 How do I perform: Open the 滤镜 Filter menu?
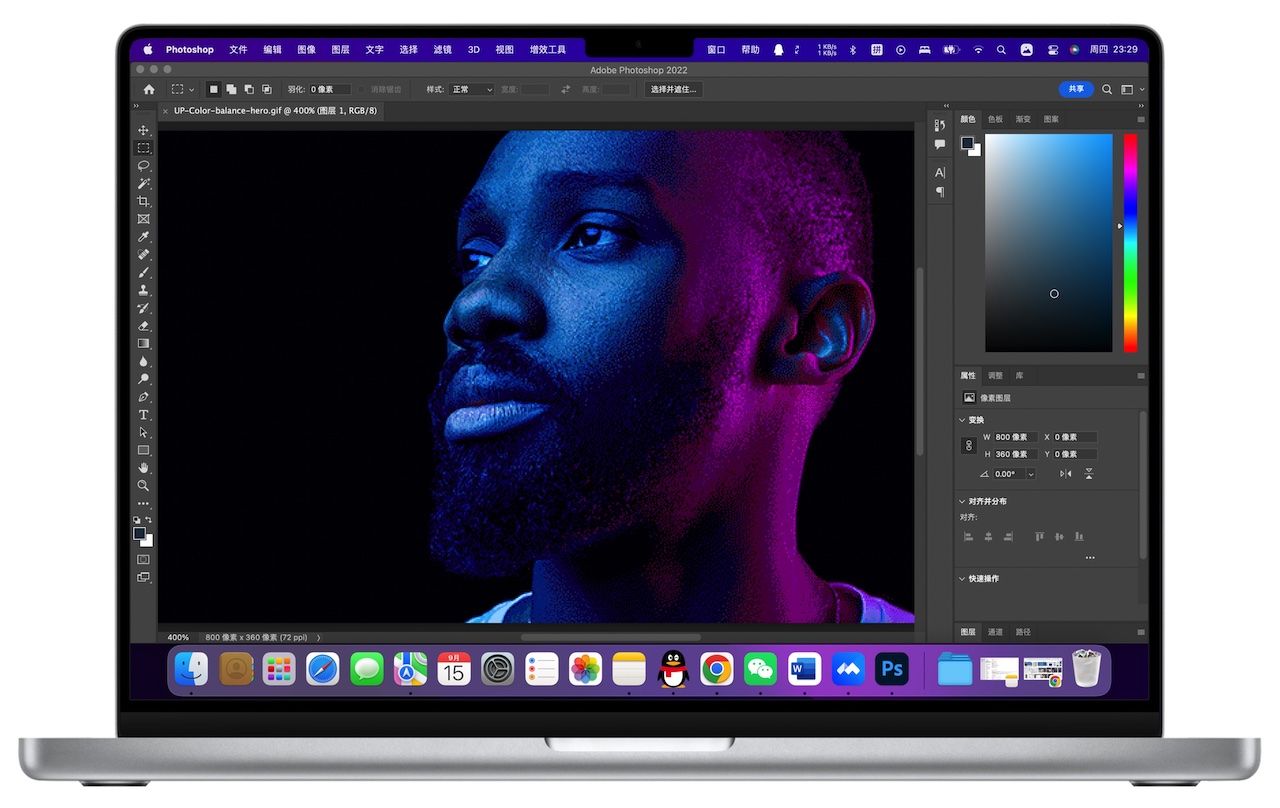point(441,48)
